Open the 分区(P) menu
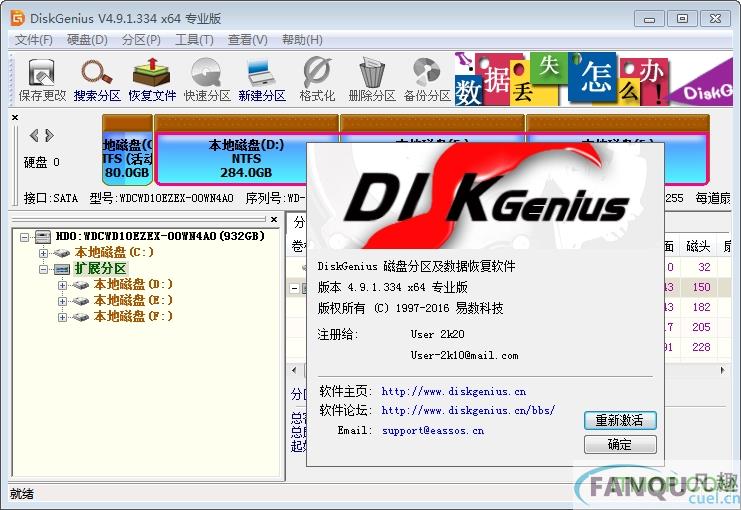The width and height of the screenshot is (741, 510). pyautogui.click(x=141, y=40)
